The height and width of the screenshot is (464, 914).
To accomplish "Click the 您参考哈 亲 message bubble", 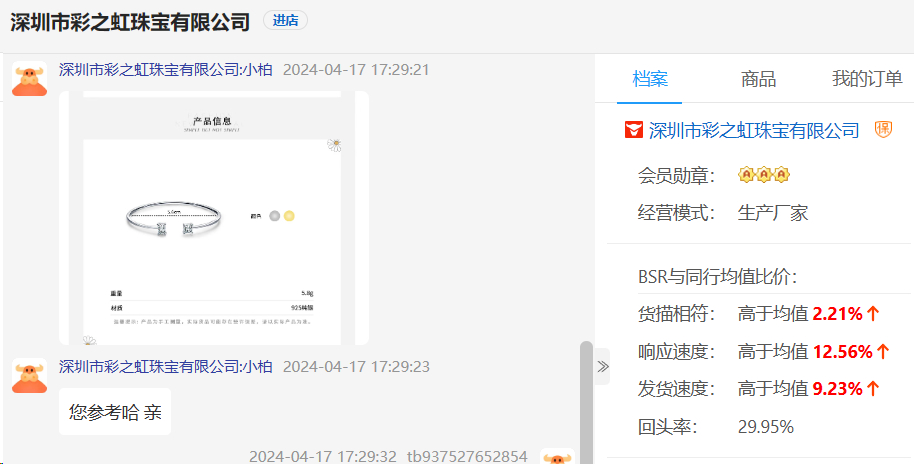I will pyautogui.click(x=115, y=412).
